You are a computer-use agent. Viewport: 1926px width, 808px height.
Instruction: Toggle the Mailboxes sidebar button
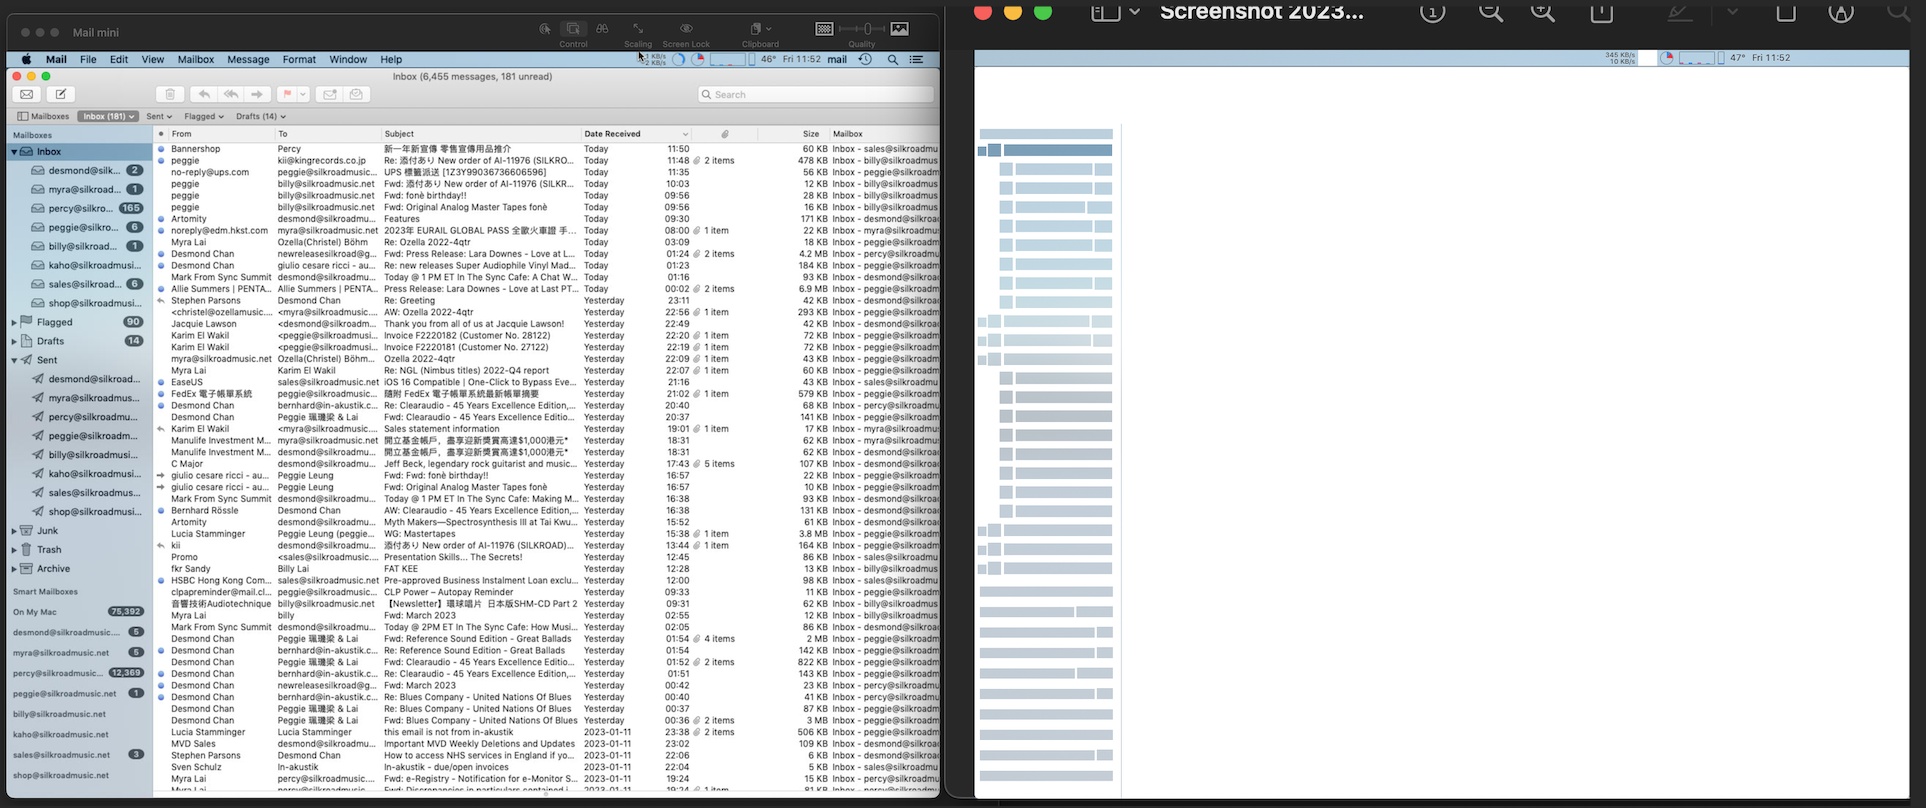tap(43, 116)
